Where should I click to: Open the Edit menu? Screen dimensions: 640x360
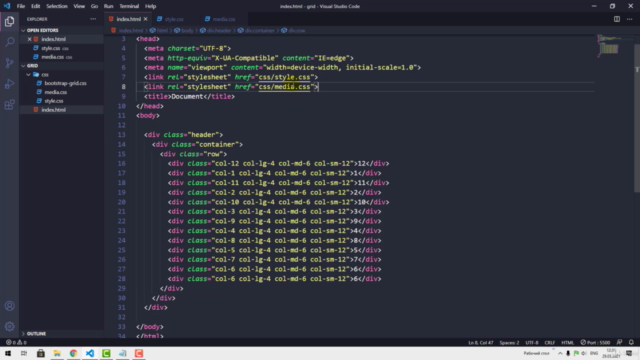(x=36, y=6)
